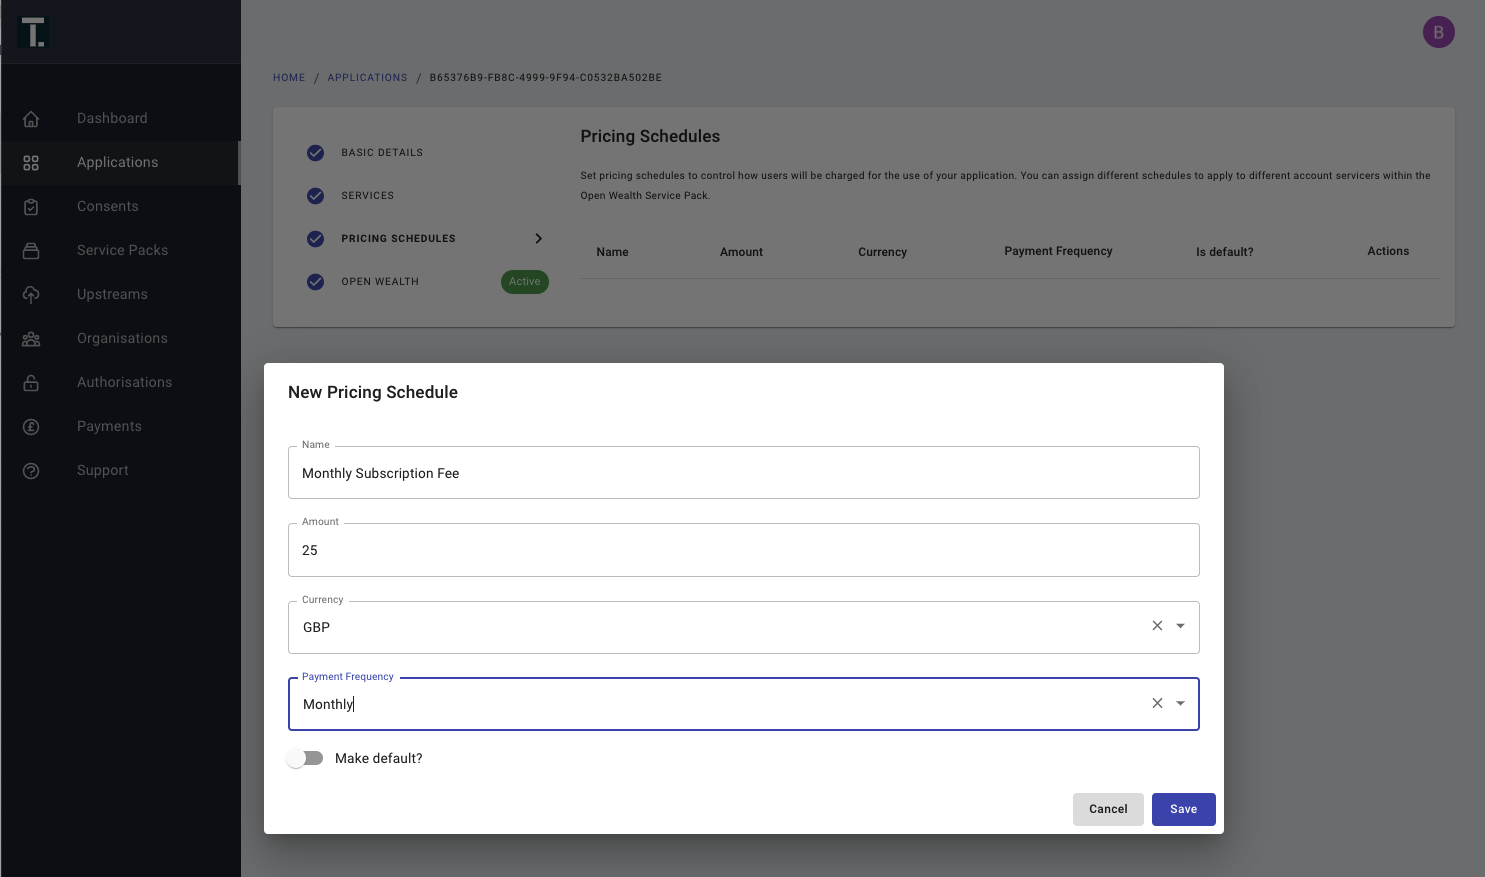Cancel the new pricing schedule dialog
Screen dimensions: 1485x877
(x=1108, y=809)
